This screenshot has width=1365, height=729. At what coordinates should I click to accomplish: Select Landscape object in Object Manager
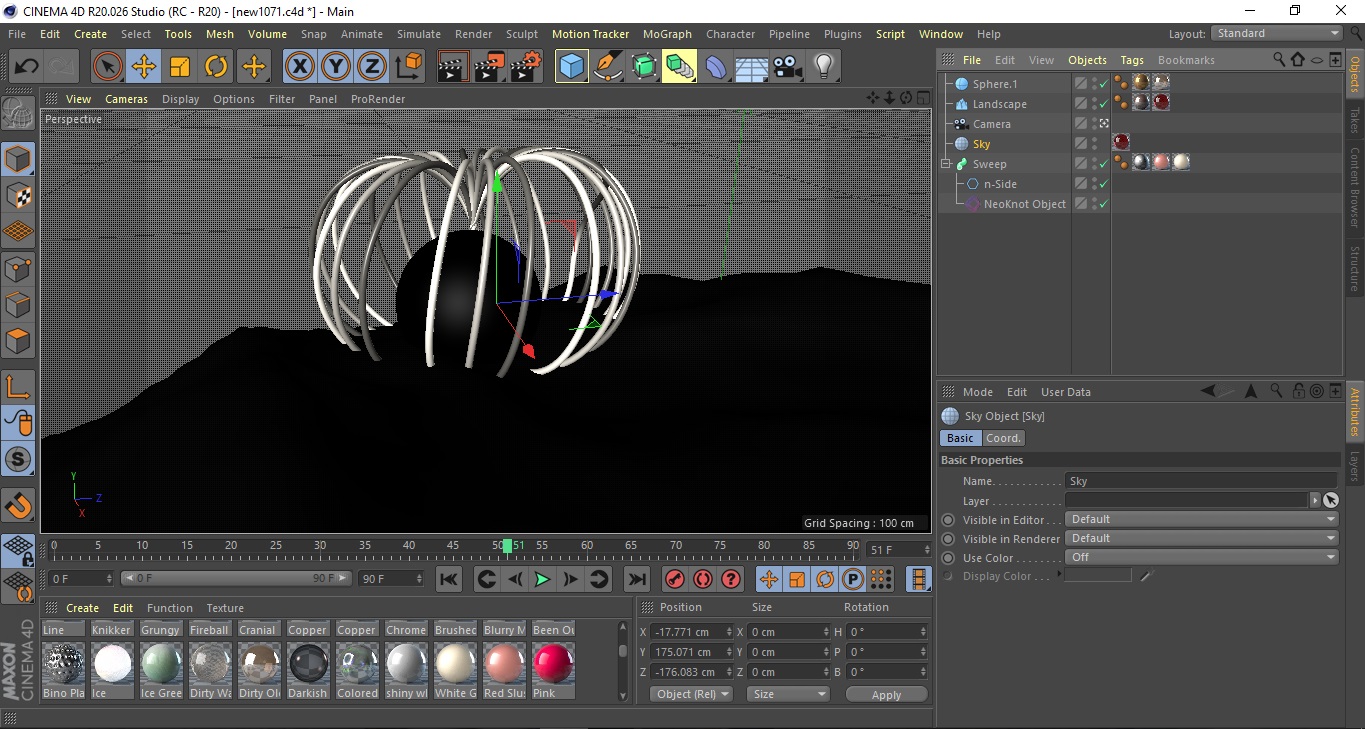point(999,104)
